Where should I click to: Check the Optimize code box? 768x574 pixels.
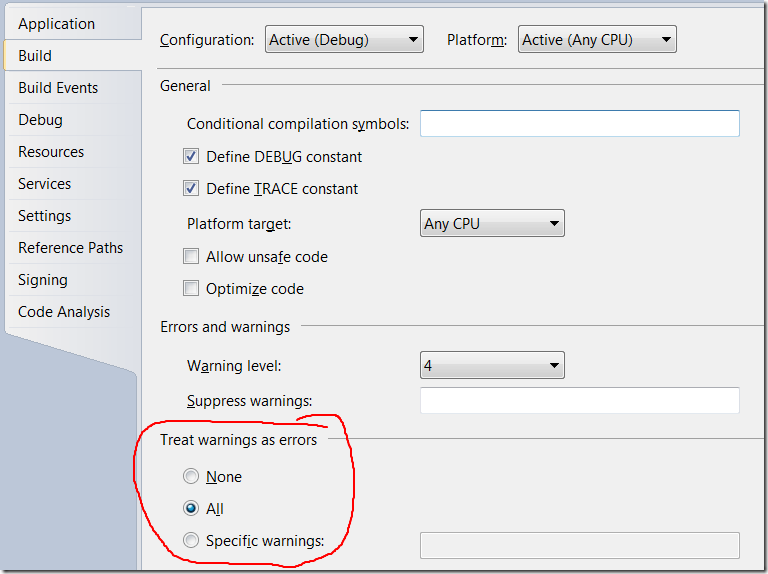pos(191,289)
